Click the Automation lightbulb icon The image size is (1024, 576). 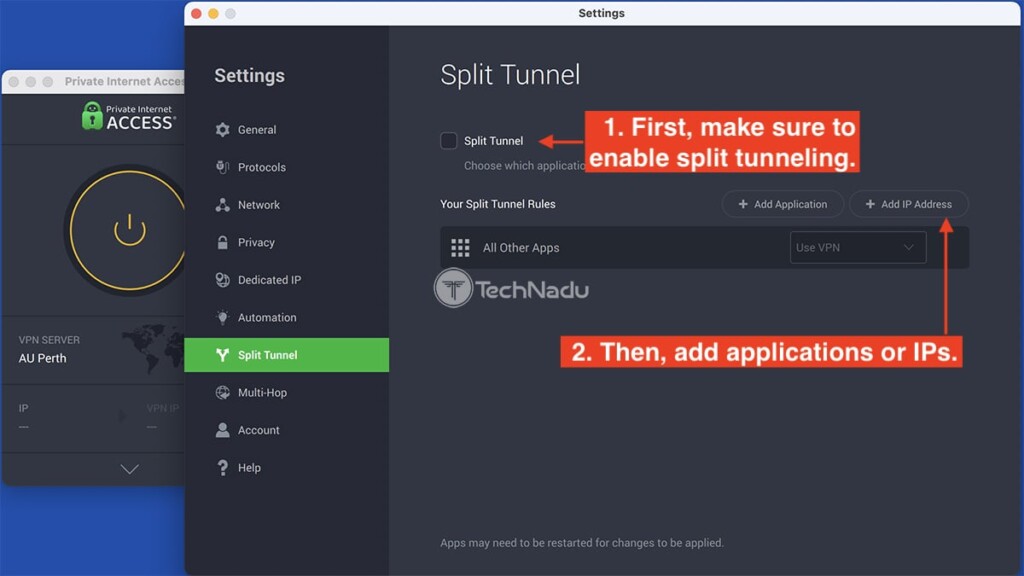coord(222,317)
